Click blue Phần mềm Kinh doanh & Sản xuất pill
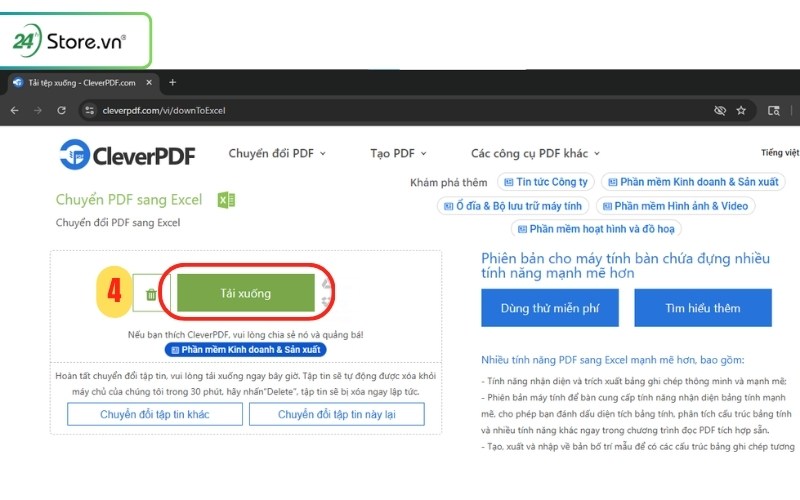This screenshot has height=500, width=800. (x=246, y=349)
